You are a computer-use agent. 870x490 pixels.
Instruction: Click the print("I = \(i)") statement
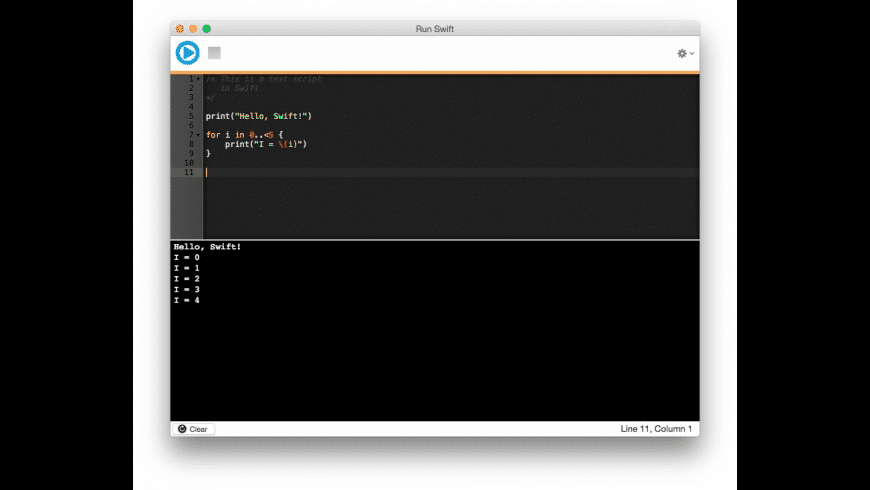tap(266, 144)
